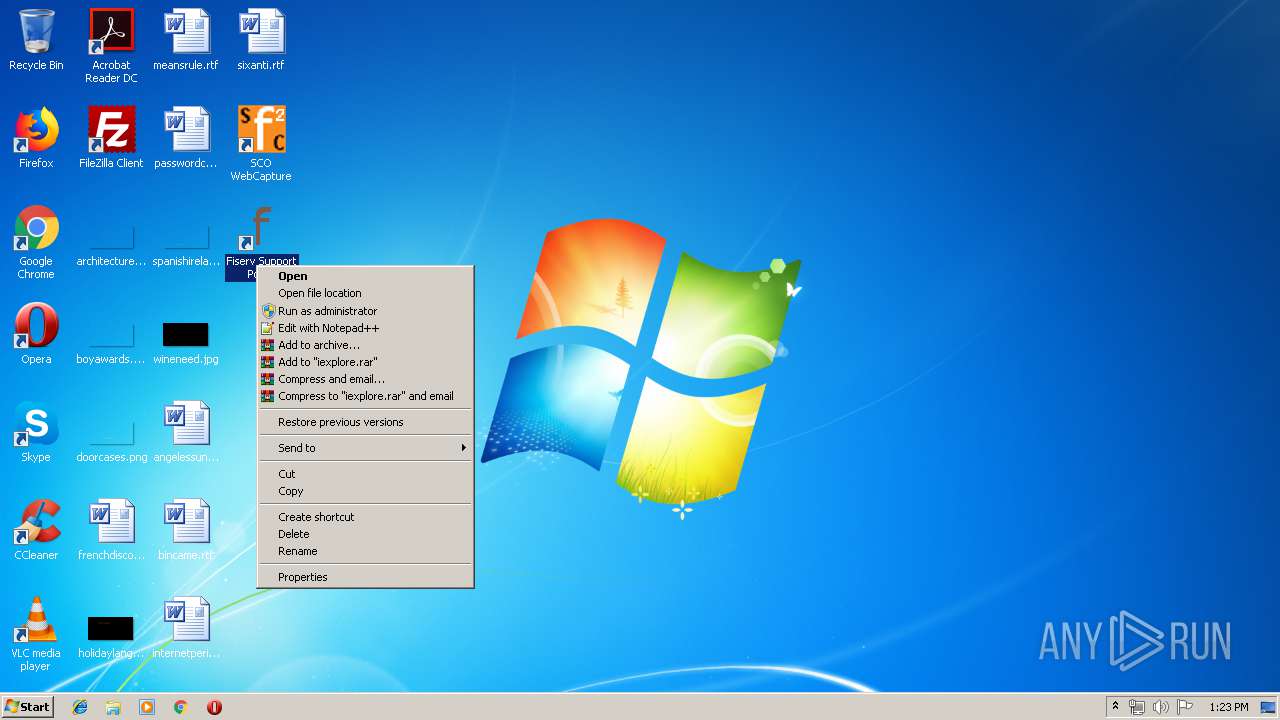Click the volume speaker tray icon
This screenshot has width=1280, height=720.
[x=1160, y=707]
